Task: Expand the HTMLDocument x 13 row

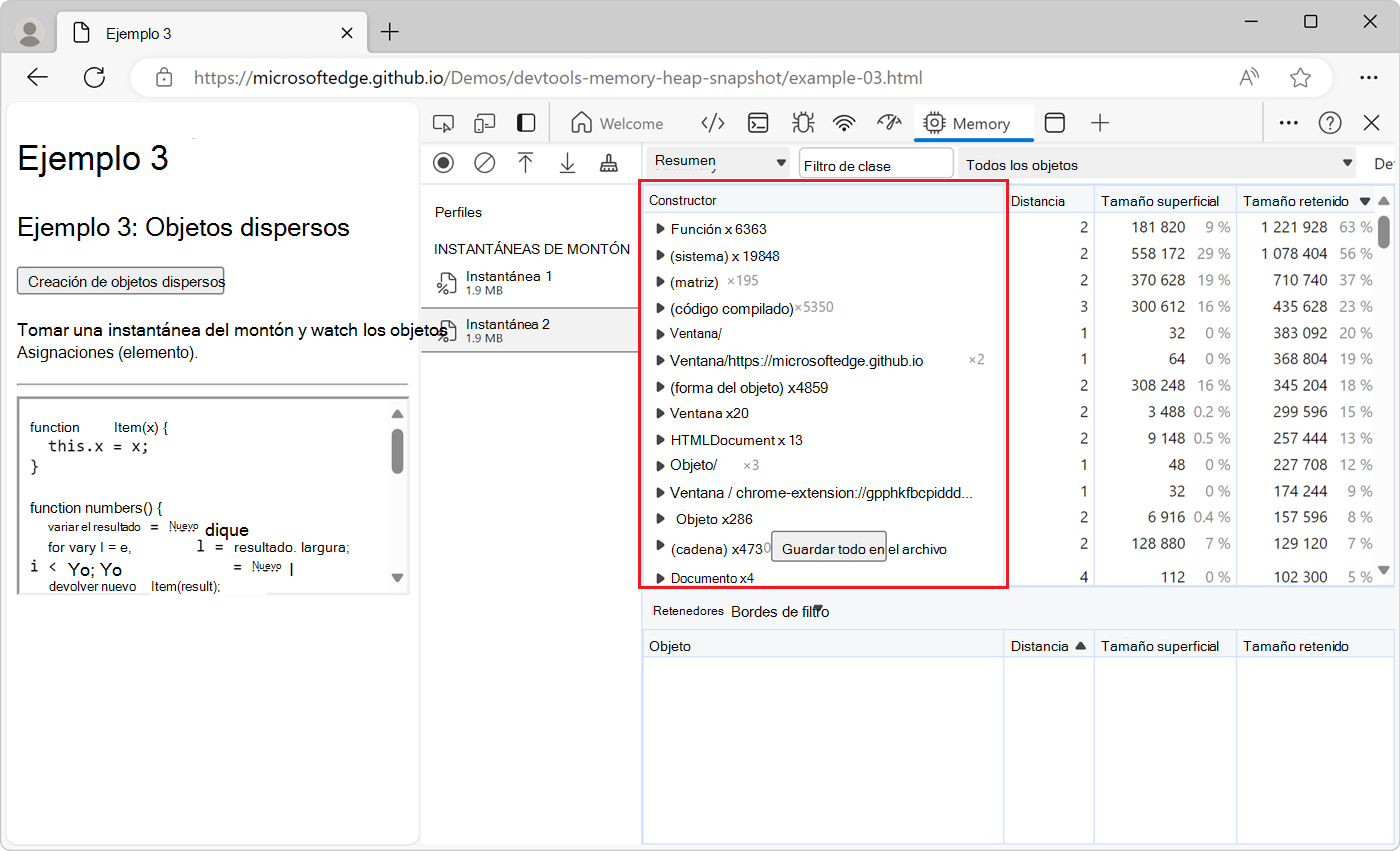Action: click(660, 439)
